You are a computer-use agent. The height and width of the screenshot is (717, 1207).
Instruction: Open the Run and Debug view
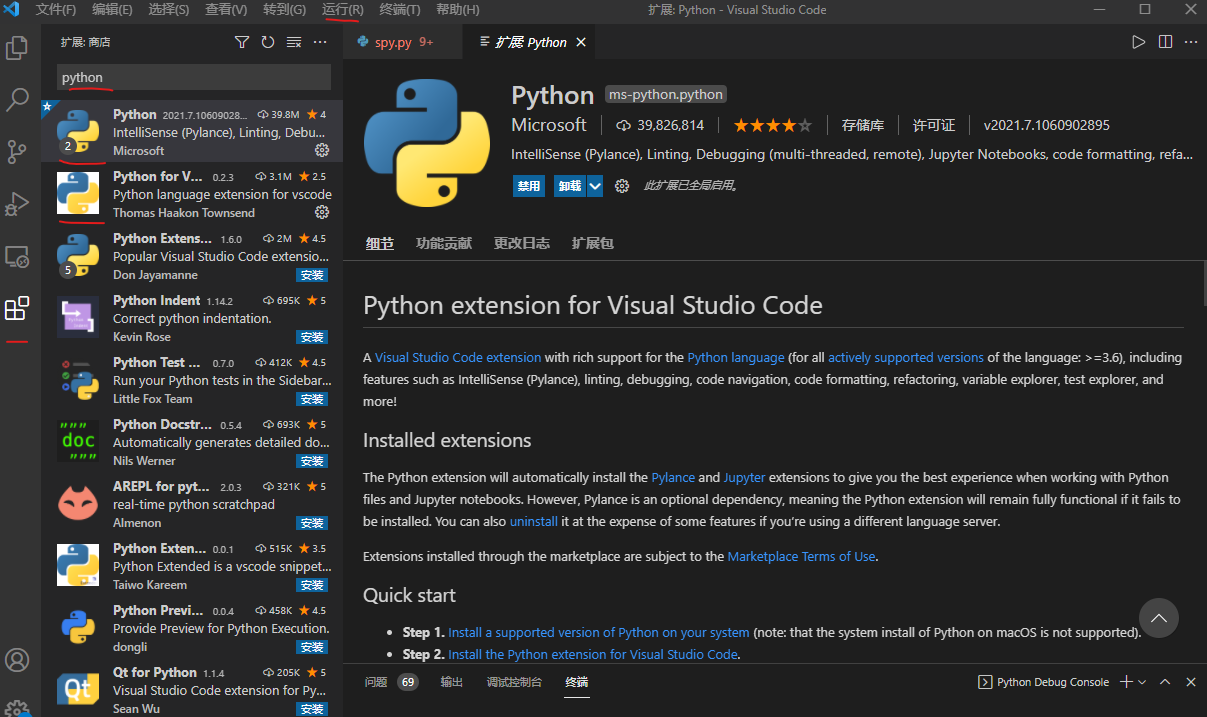click(x=17, y=204)
